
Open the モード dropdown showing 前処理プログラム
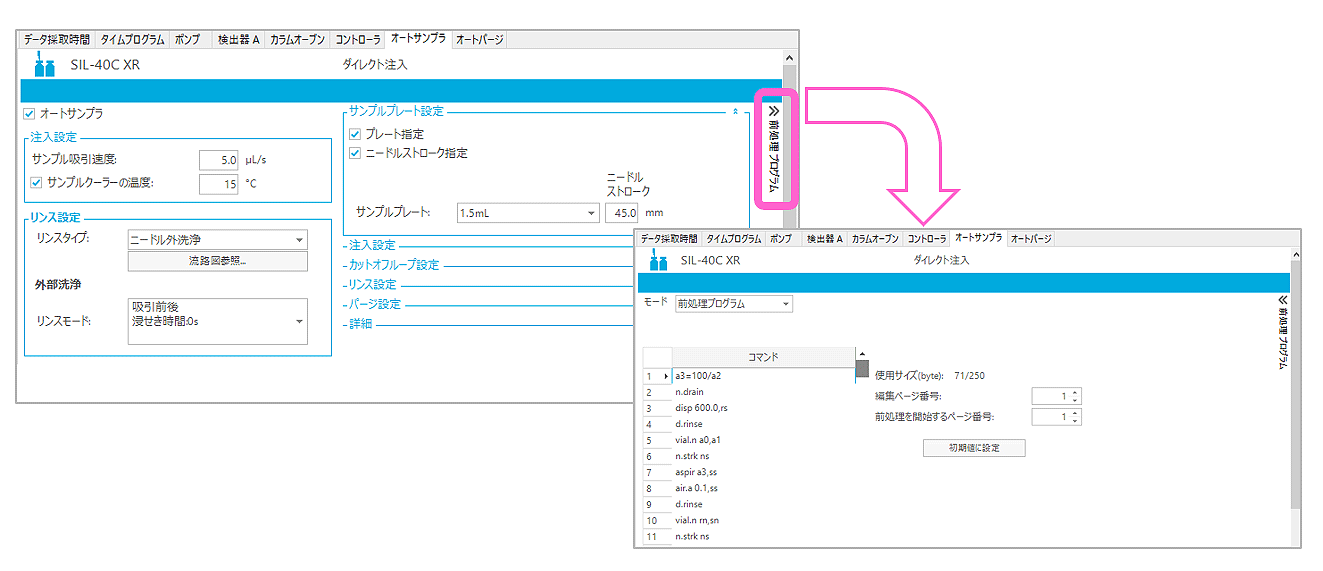coord(786,304)
